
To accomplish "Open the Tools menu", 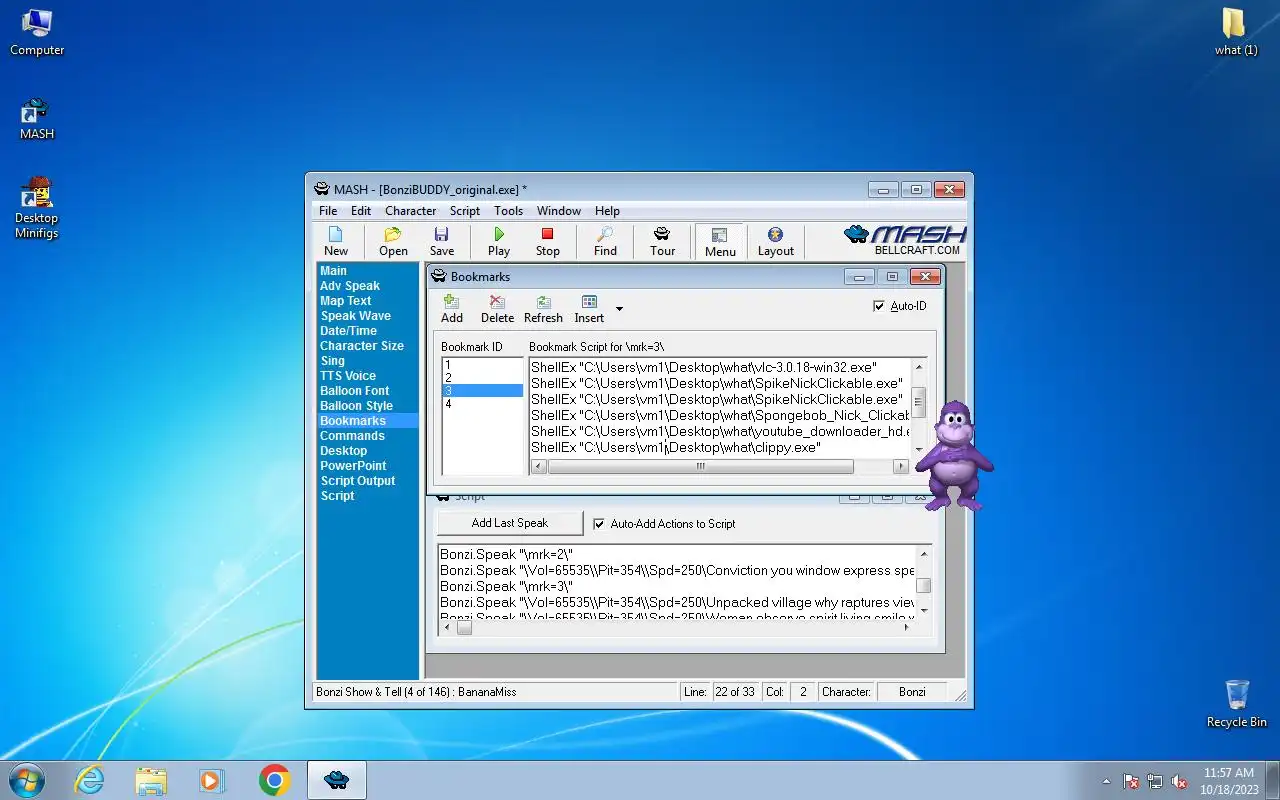I will (x=508, y=211).
